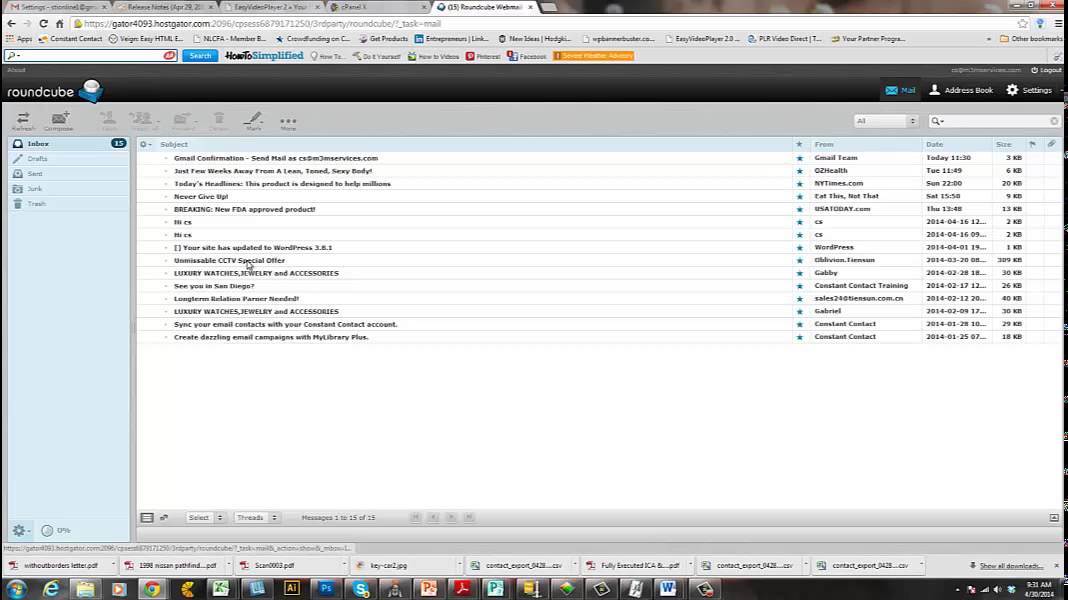Screen dimensions: 1068x600
Task: Switch to the Release Notes browser tab
Action: (163, 7)
